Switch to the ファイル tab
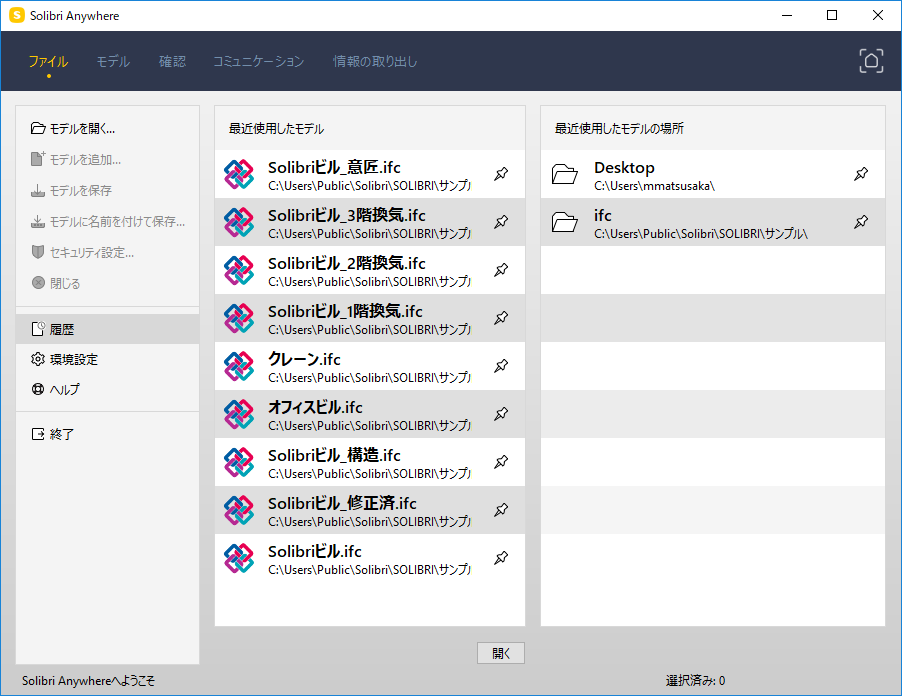 coord(48,61)
